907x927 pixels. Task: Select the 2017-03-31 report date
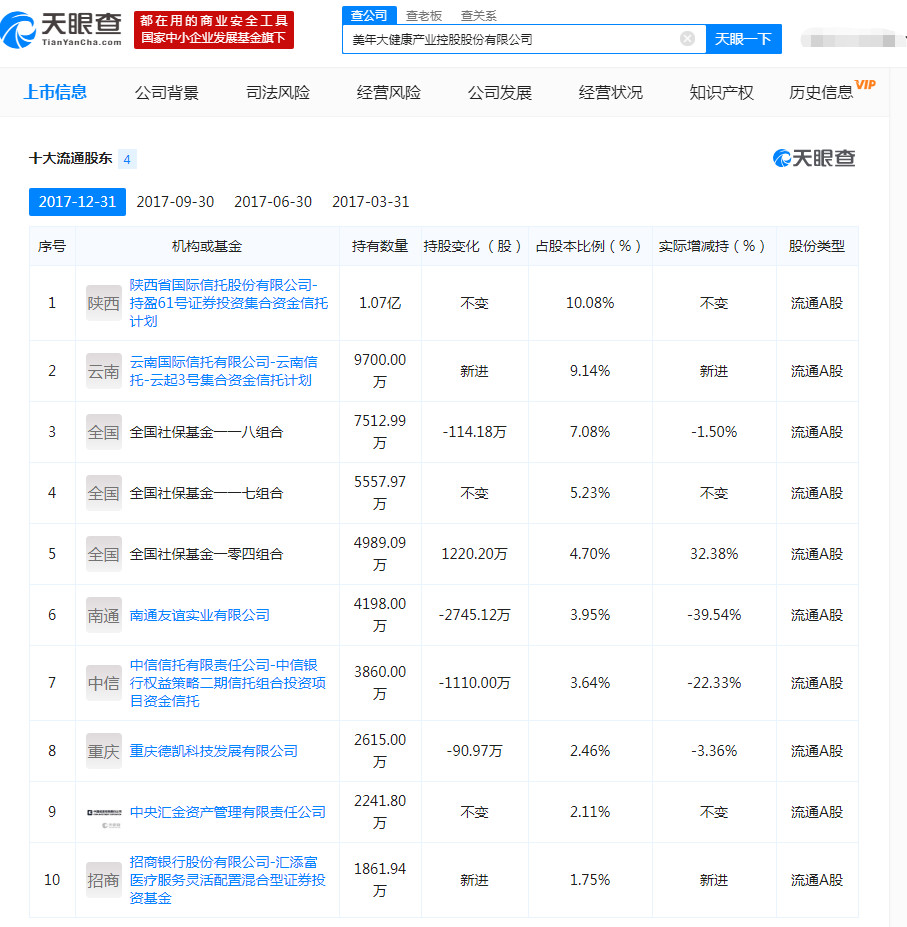point(371,202)
